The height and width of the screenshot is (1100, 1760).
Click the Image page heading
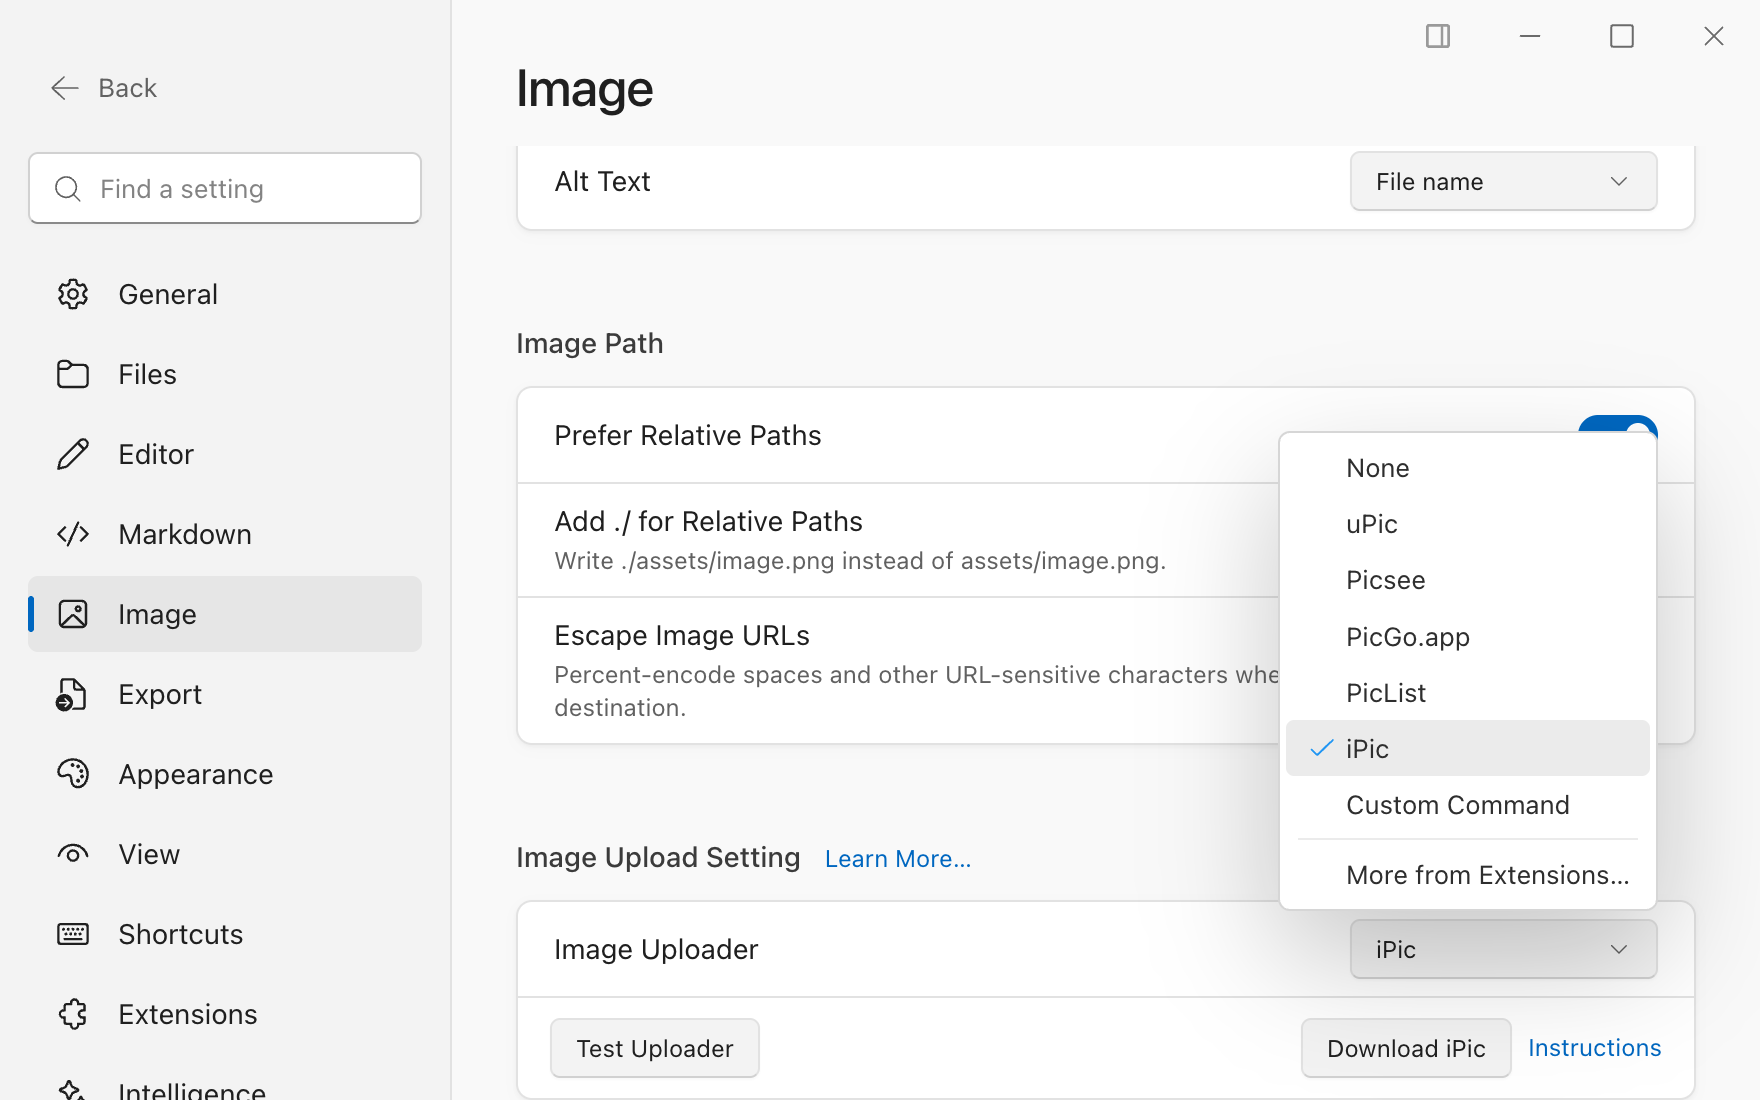coord(585,89)
